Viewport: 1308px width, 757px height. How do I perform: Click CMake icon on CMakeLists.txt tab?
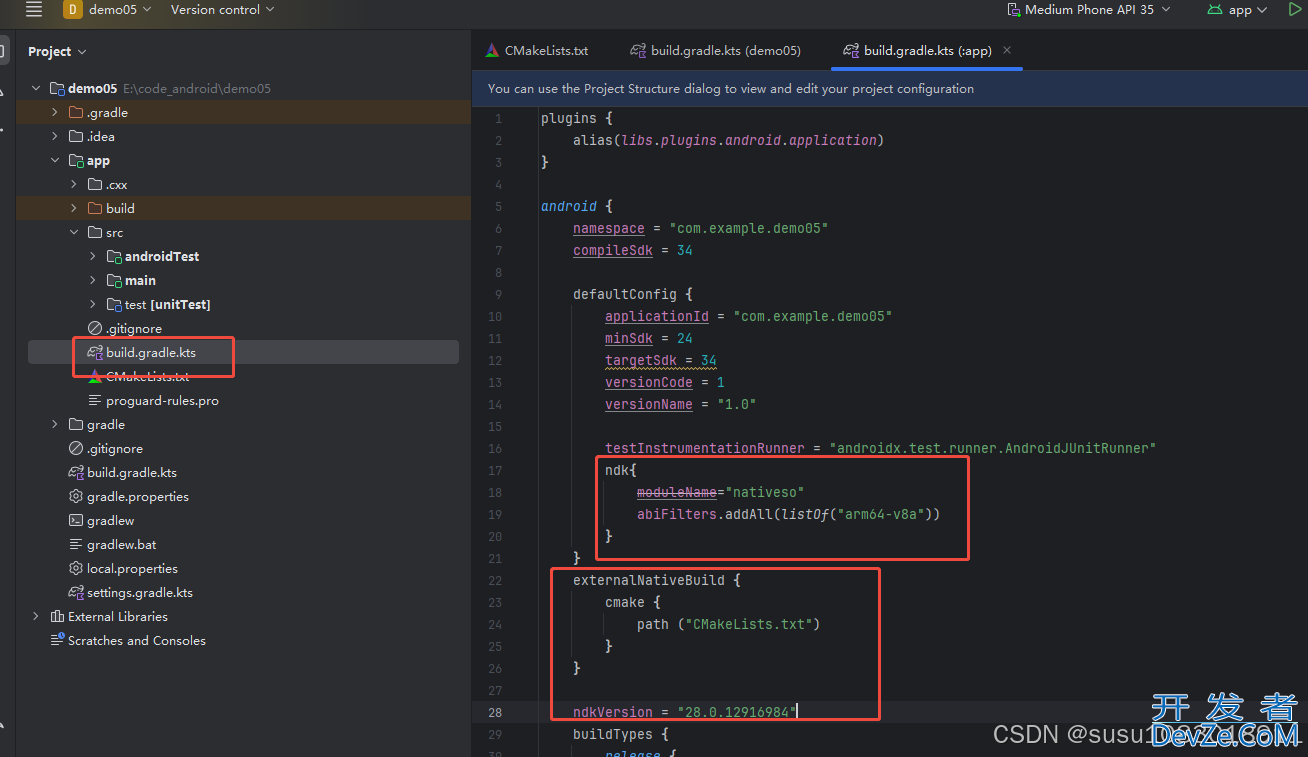(x=492, y=50)
